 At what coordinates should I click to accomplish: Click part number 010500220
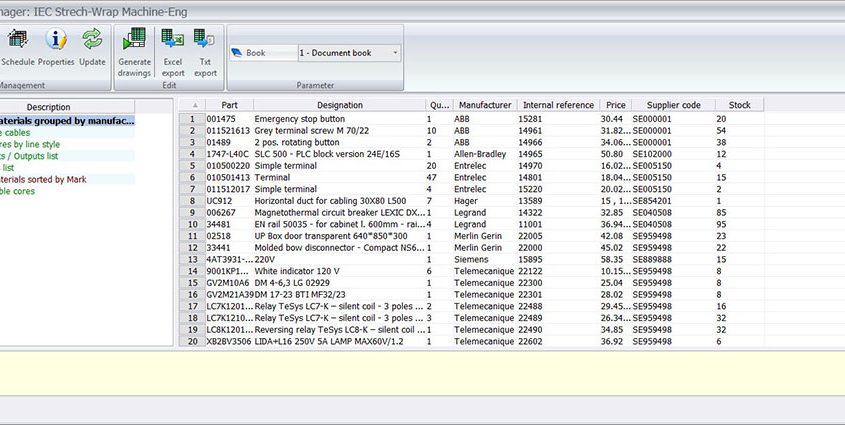click(x=228, y=166)
